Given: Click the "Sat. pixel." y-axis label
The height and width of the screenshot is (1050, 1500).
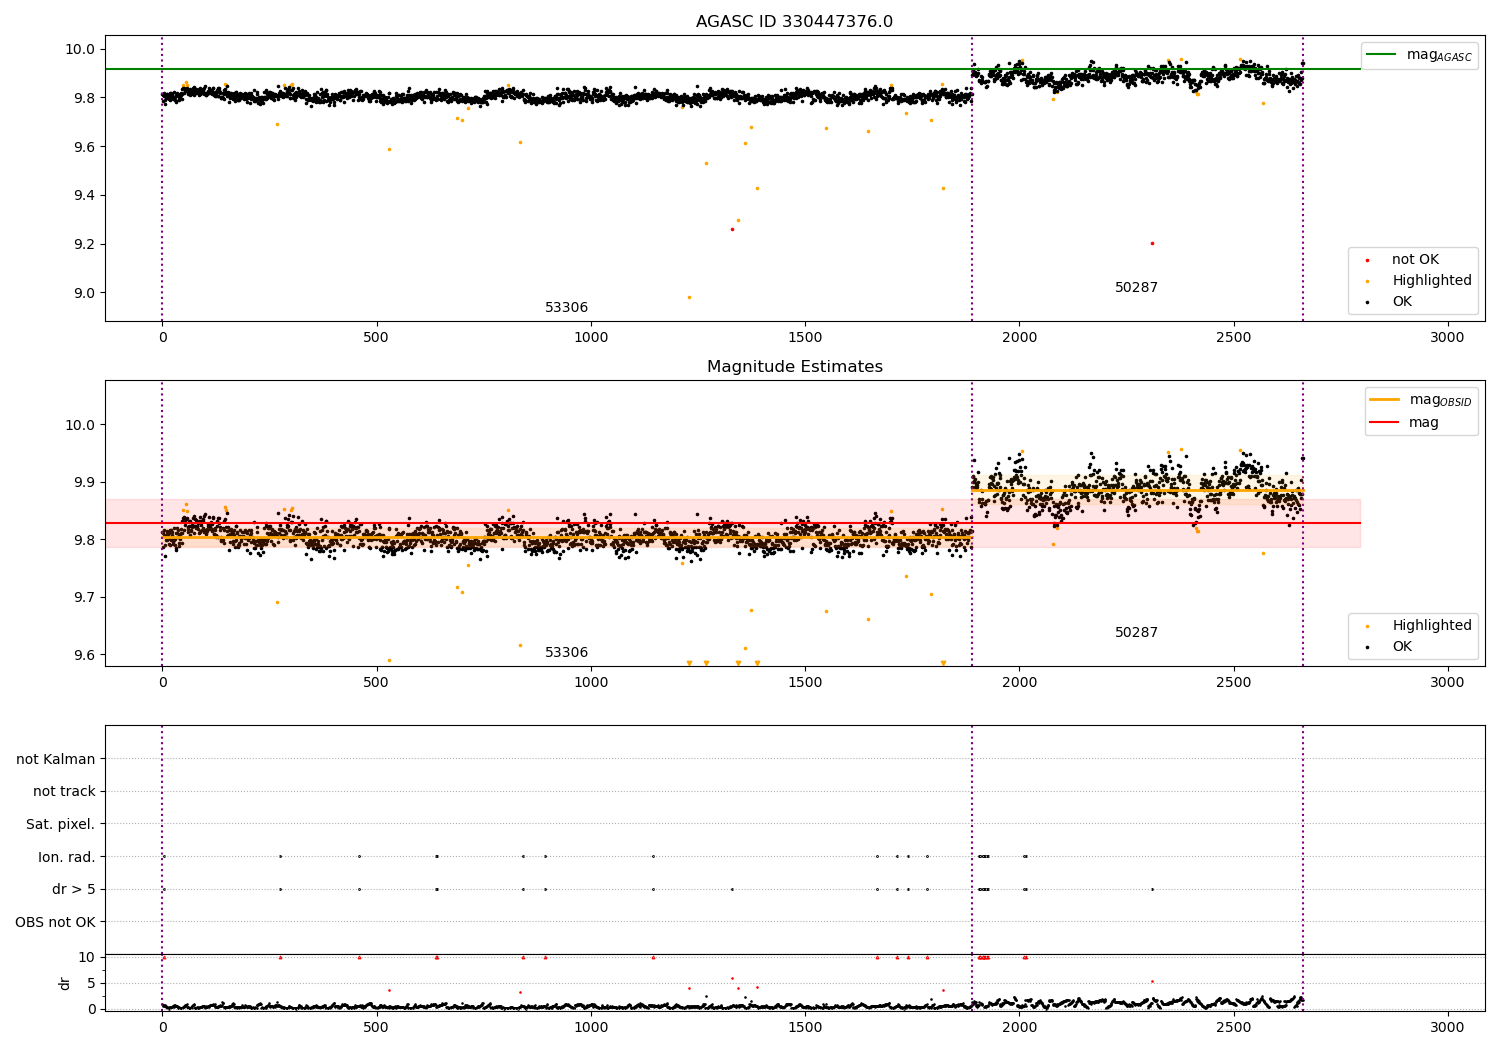Looking at the screenshot, I should (61, 824).
